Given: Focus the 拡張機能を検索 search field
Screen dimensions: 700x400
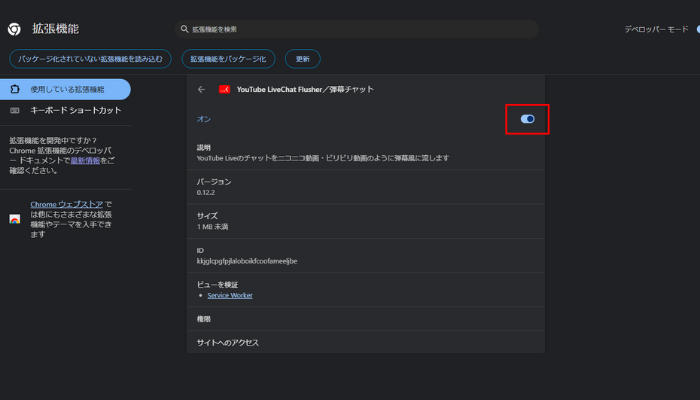Looking at the screenshot, I should point(357,29).
